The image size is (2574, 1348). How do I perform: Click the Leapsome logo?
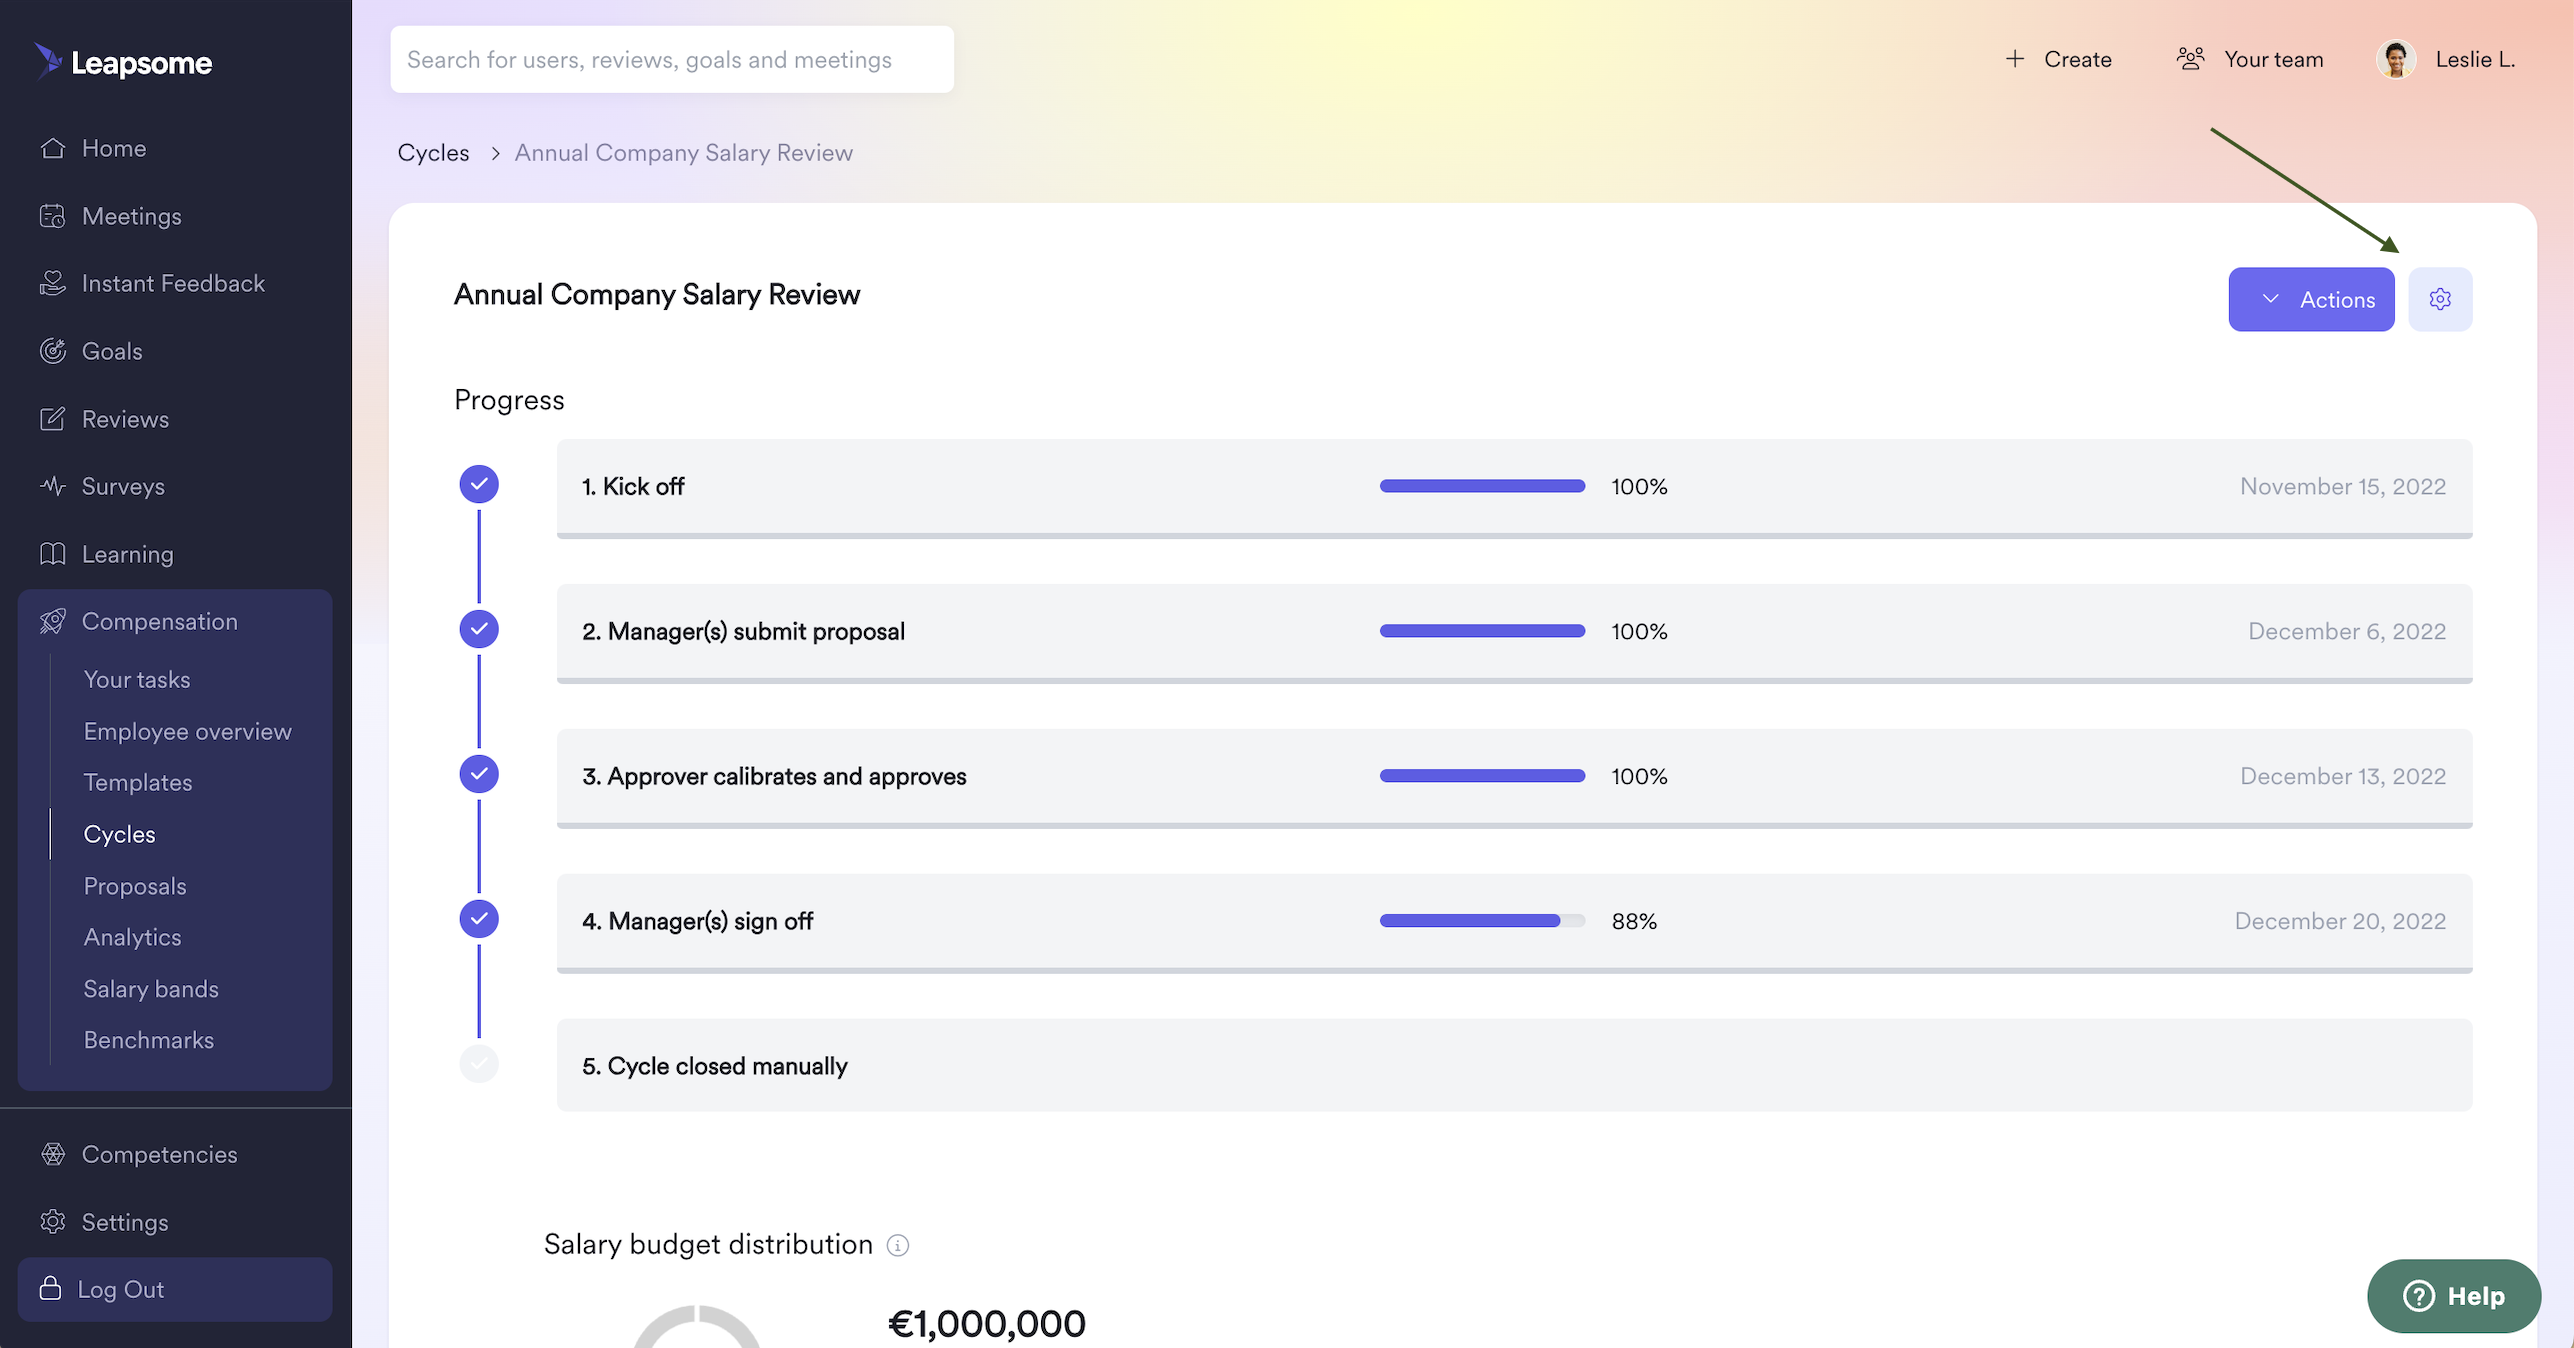click(125, 62)
